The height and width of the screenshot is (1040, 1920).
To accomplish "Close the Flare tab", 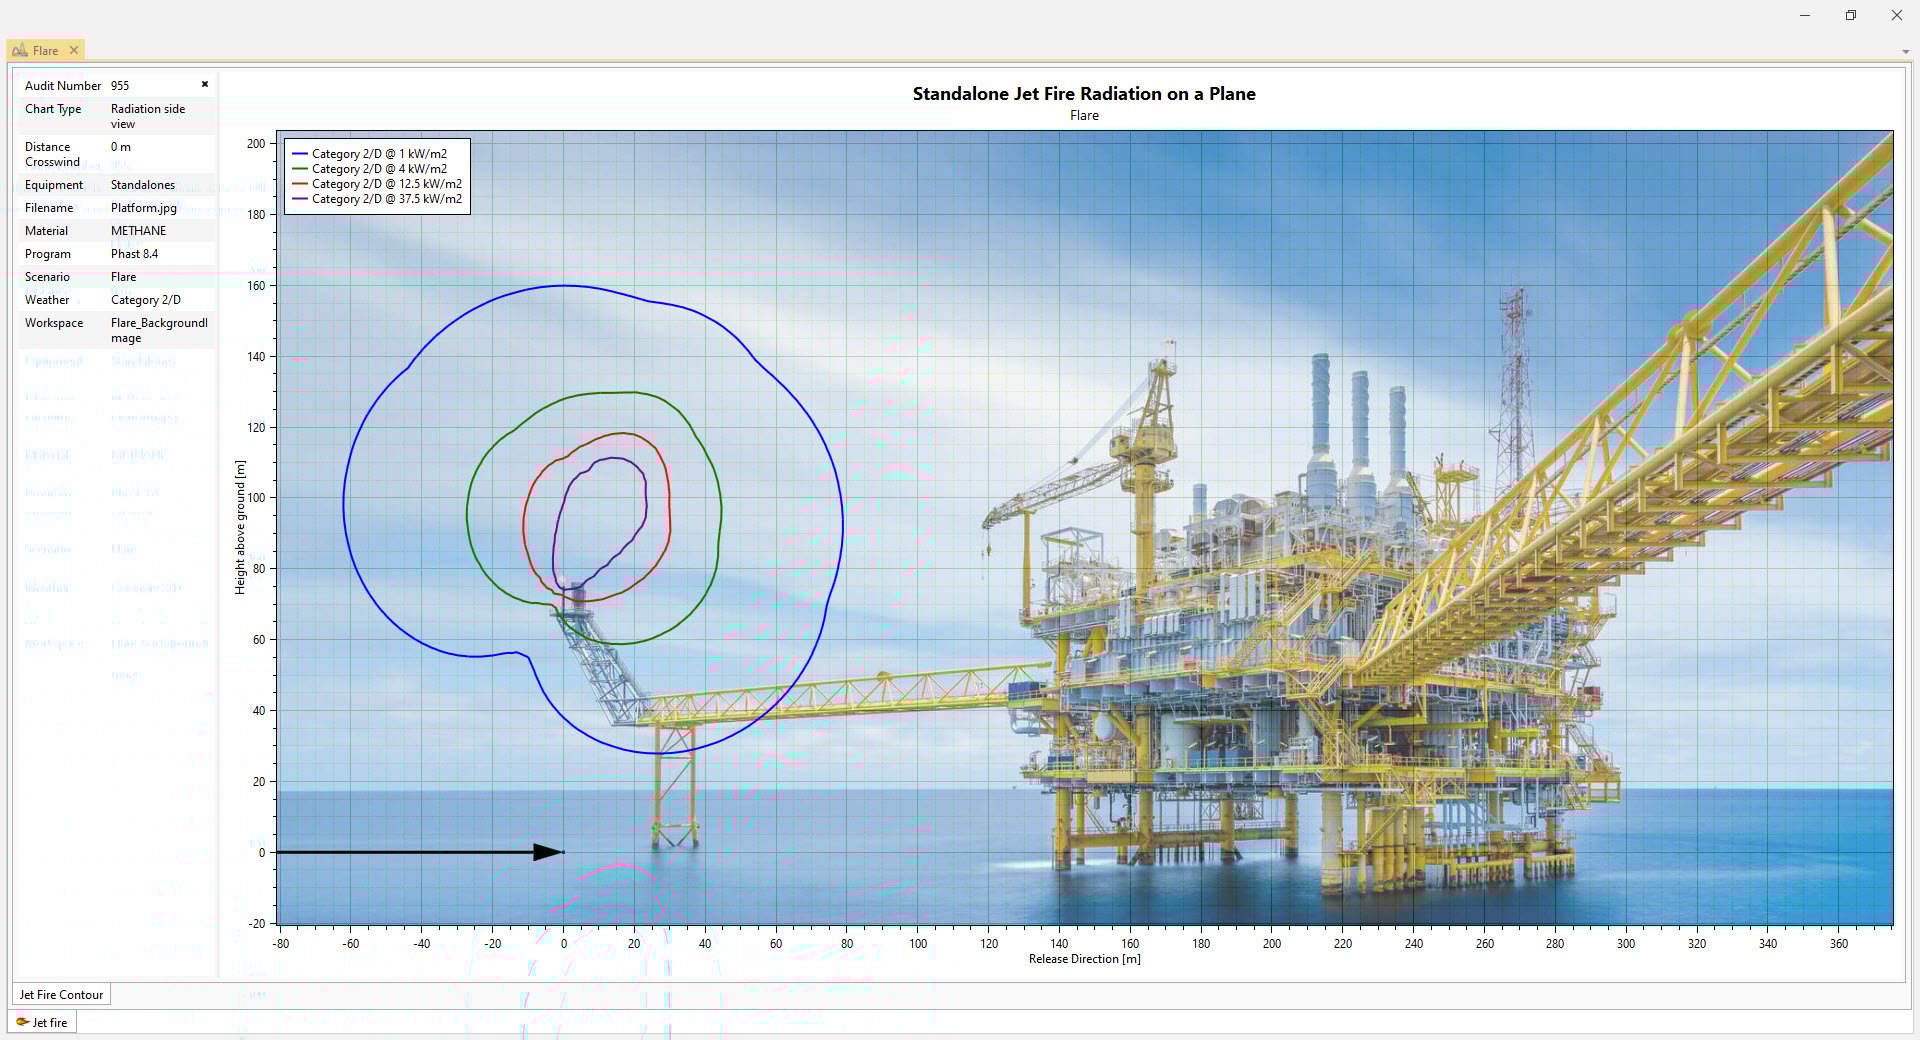I will point(74,50).
